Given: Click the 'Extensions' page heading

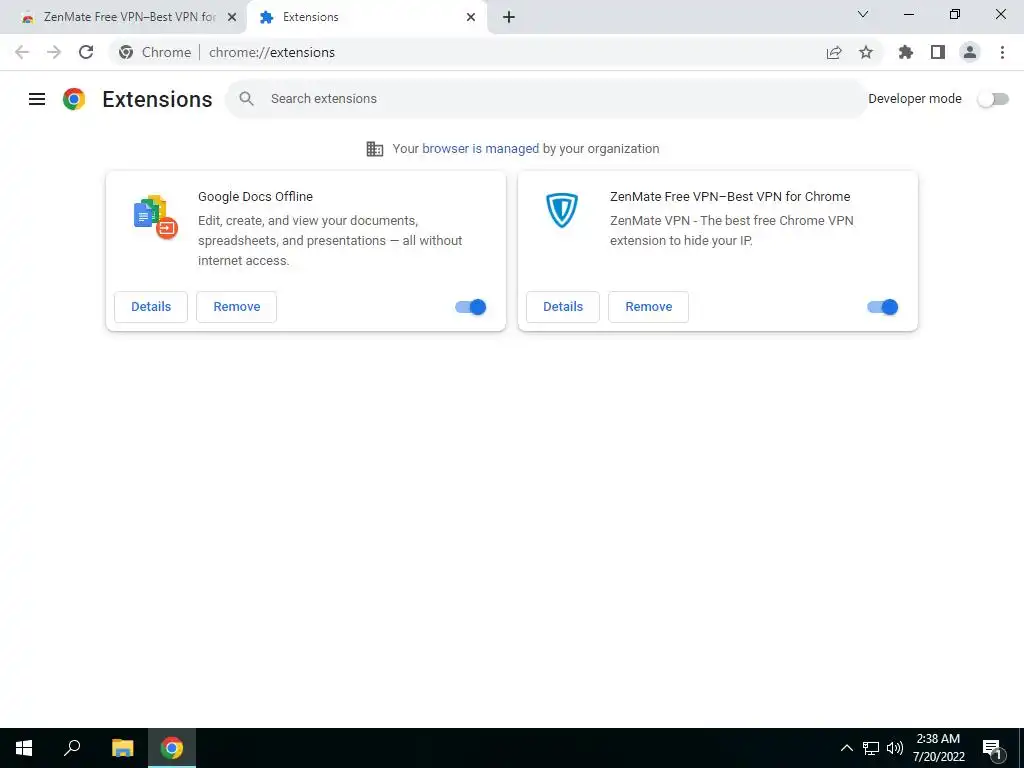Looking at the screenshot, I should coord(157,99).
